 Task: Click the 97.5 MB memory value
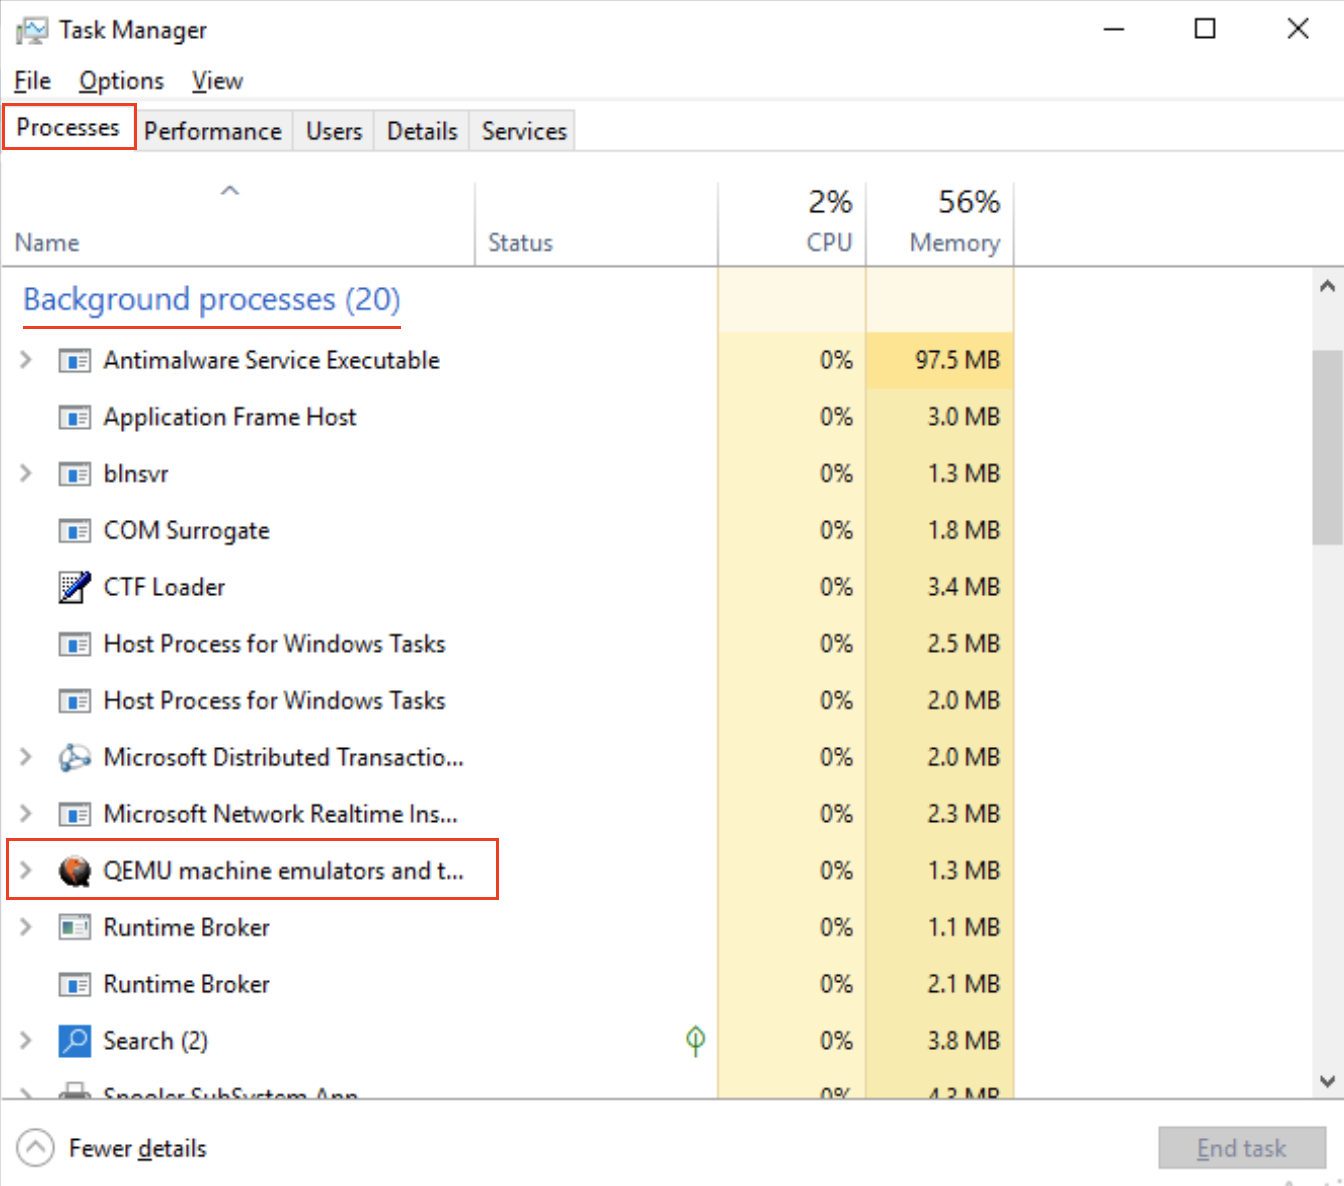tap(957, 360)
